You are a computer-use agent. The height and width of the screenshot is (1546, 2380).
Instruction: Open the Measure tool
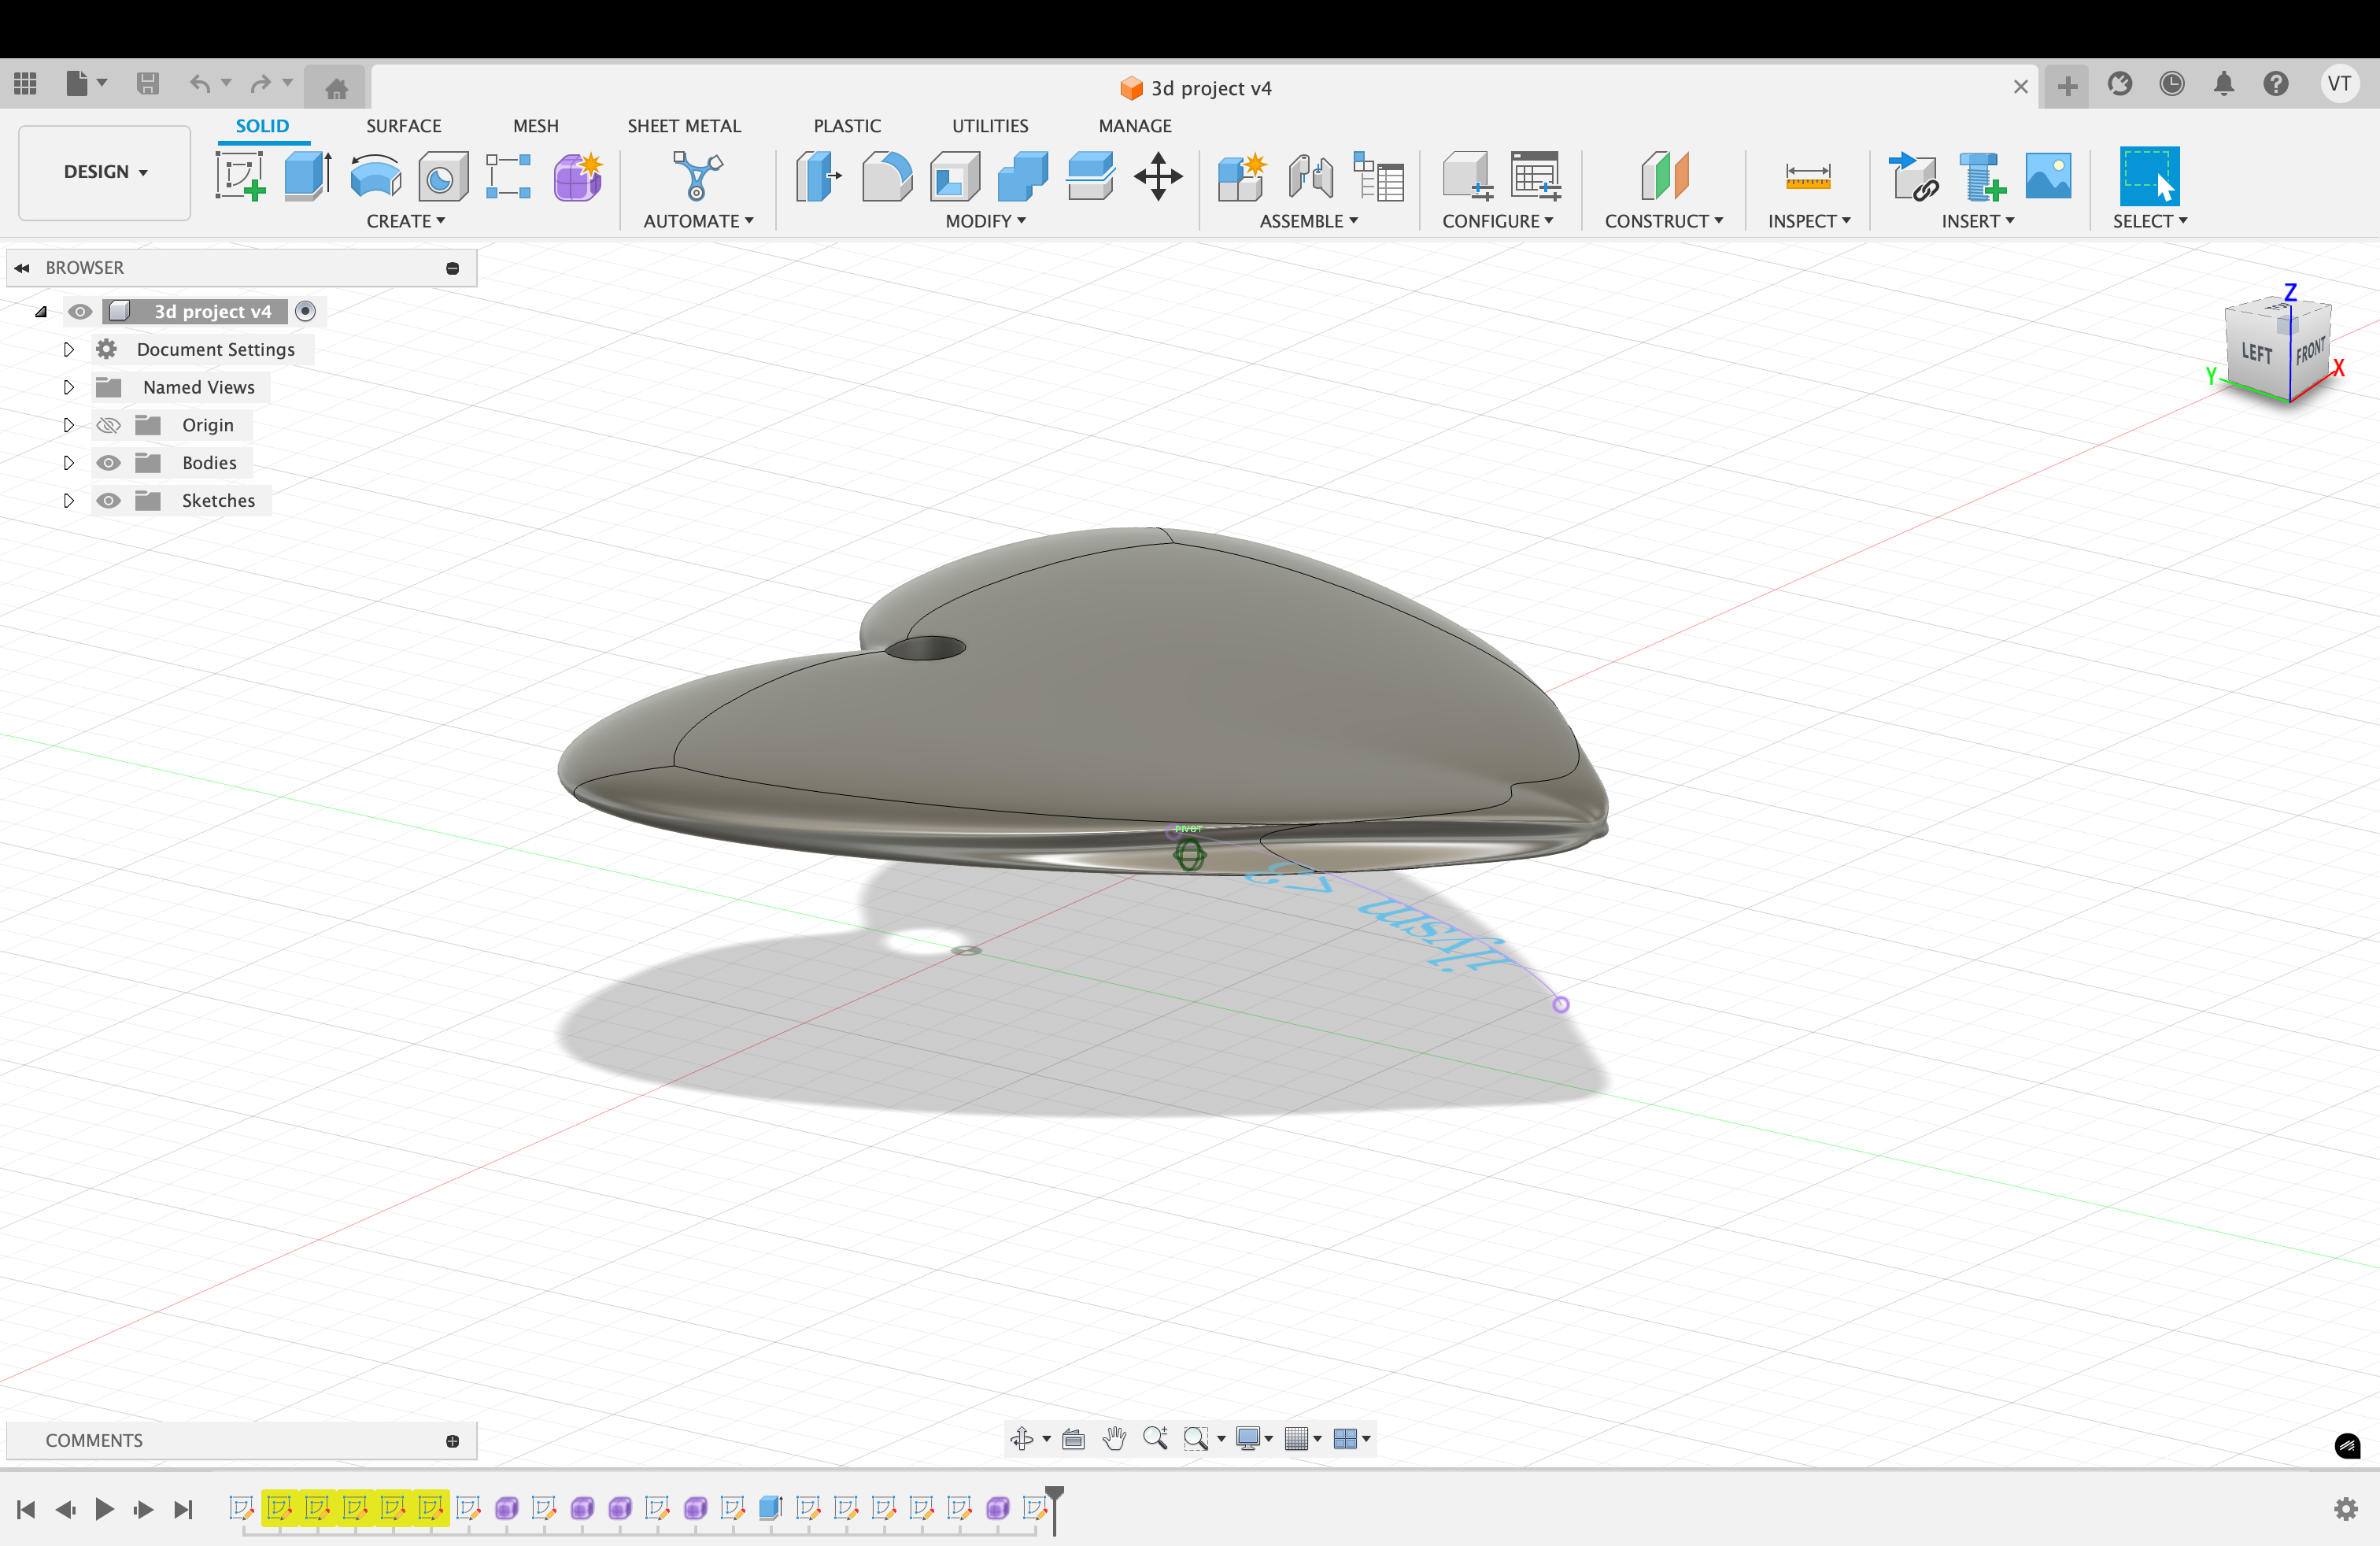[x=1807, y=176]
